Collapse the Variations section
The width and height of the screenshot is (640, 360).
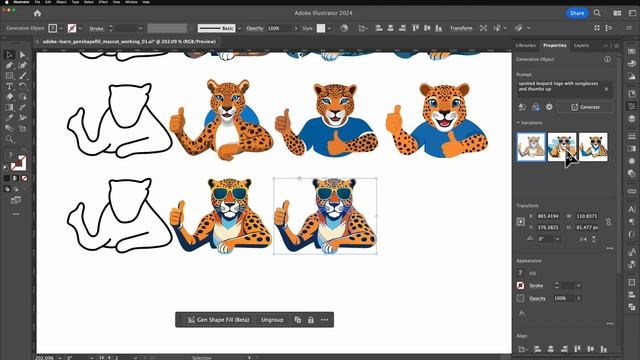point(518,123)
